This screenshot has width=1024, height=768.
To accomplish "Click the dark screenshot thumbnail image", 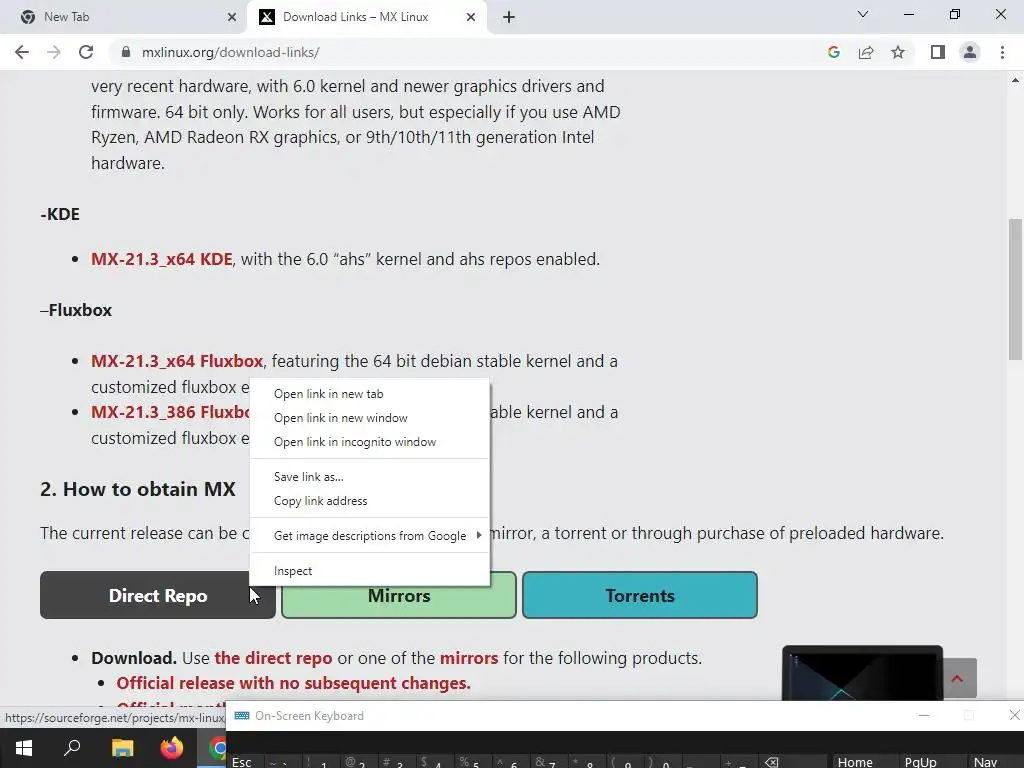I will [x=862, y=673].
